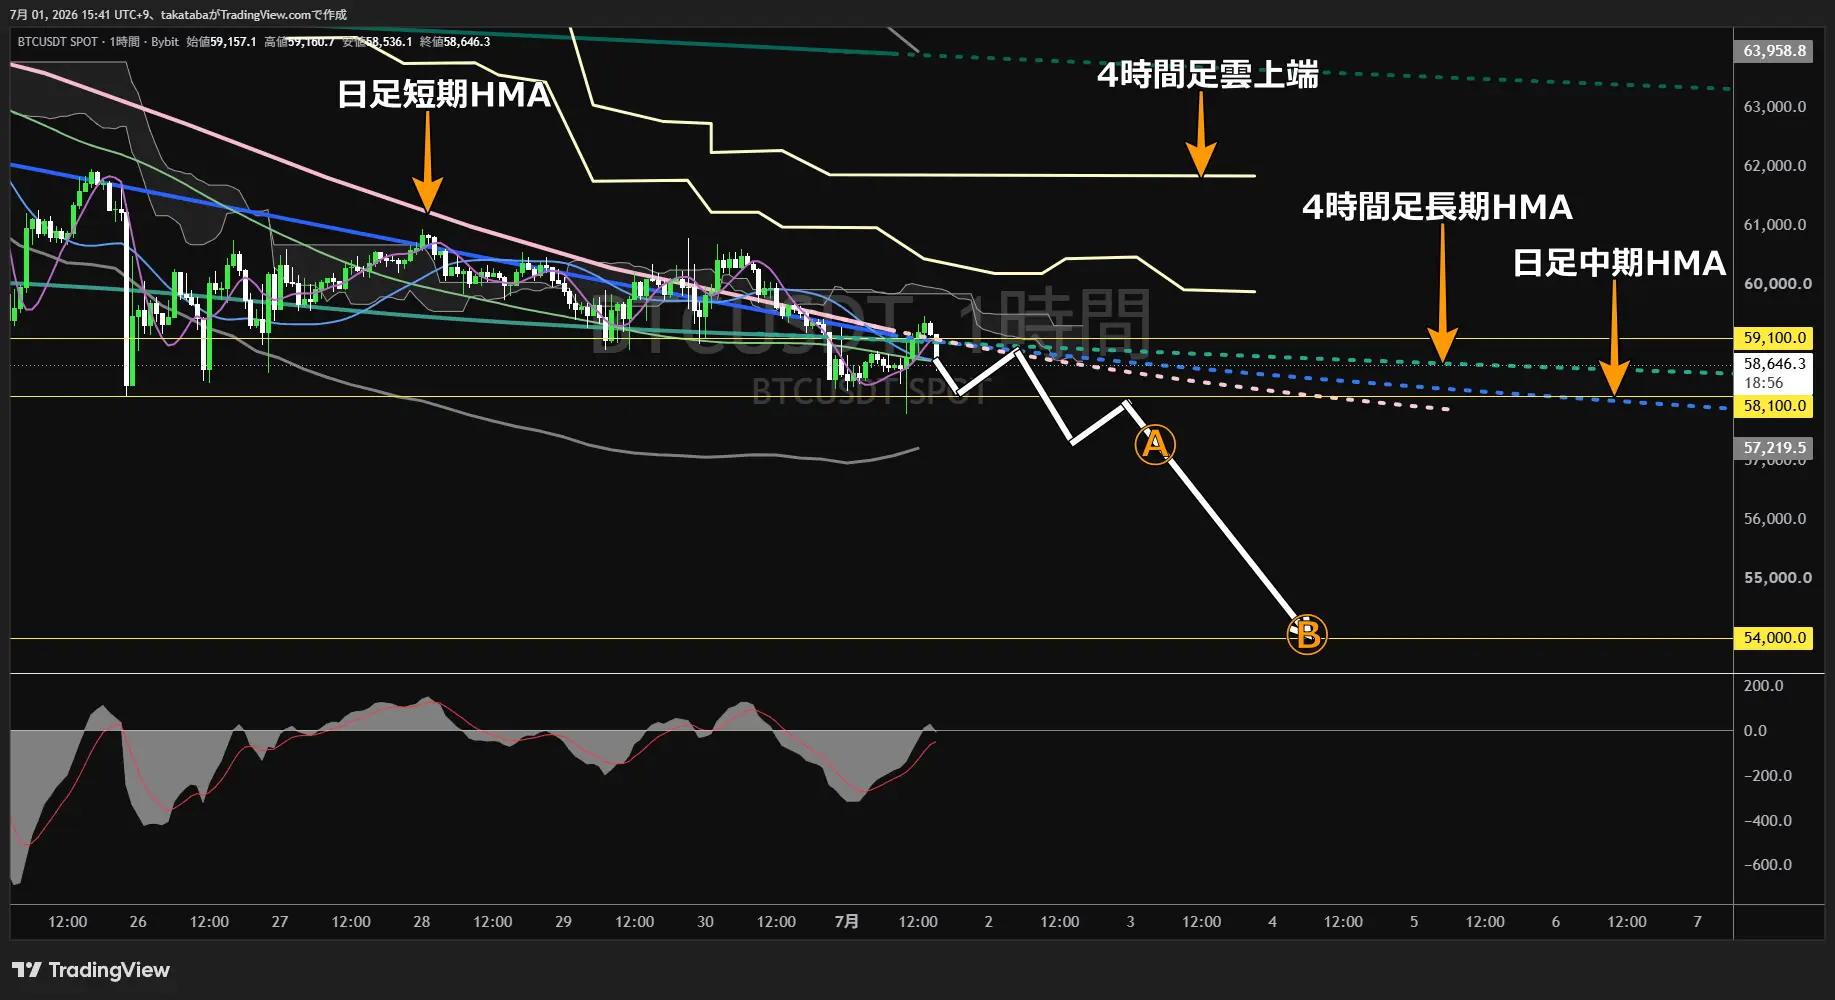Click 60,000.0 on the price axis
Screen dimensions: 1835x1000
(x=1777, y=284)
